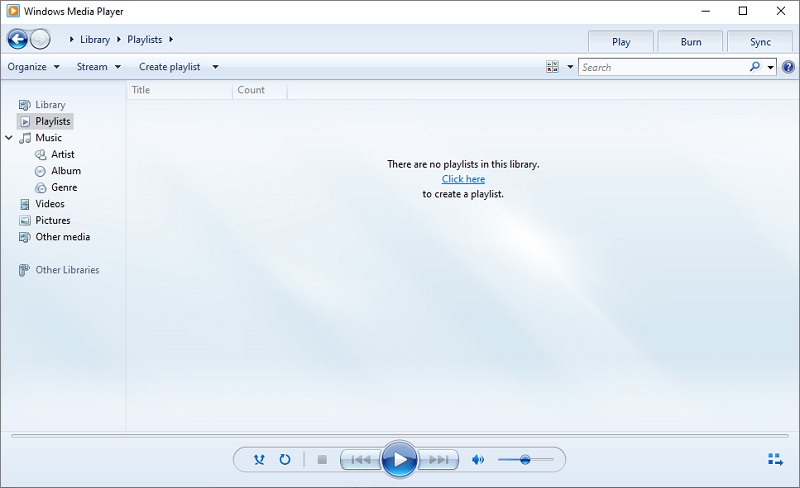Image resolution: width=800 pixels, height=488 pixels.
Task: Sort by the Count column header
Action: [260, 90]
